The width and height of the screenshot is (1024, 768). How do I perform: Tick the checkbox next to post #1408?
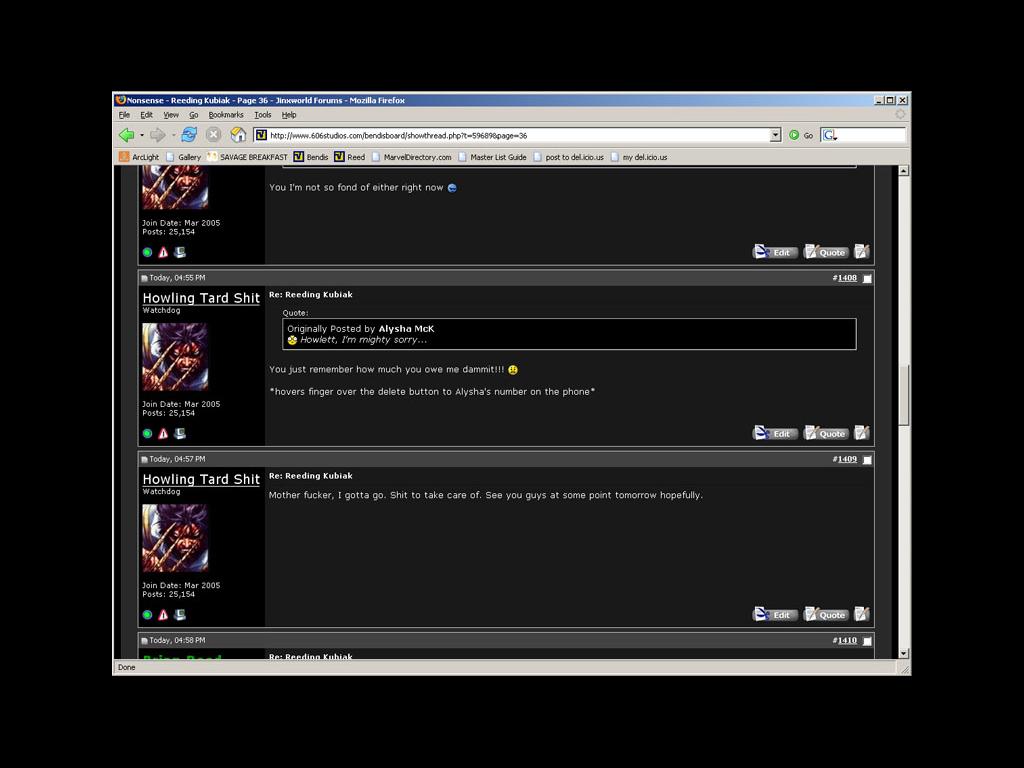867,278
